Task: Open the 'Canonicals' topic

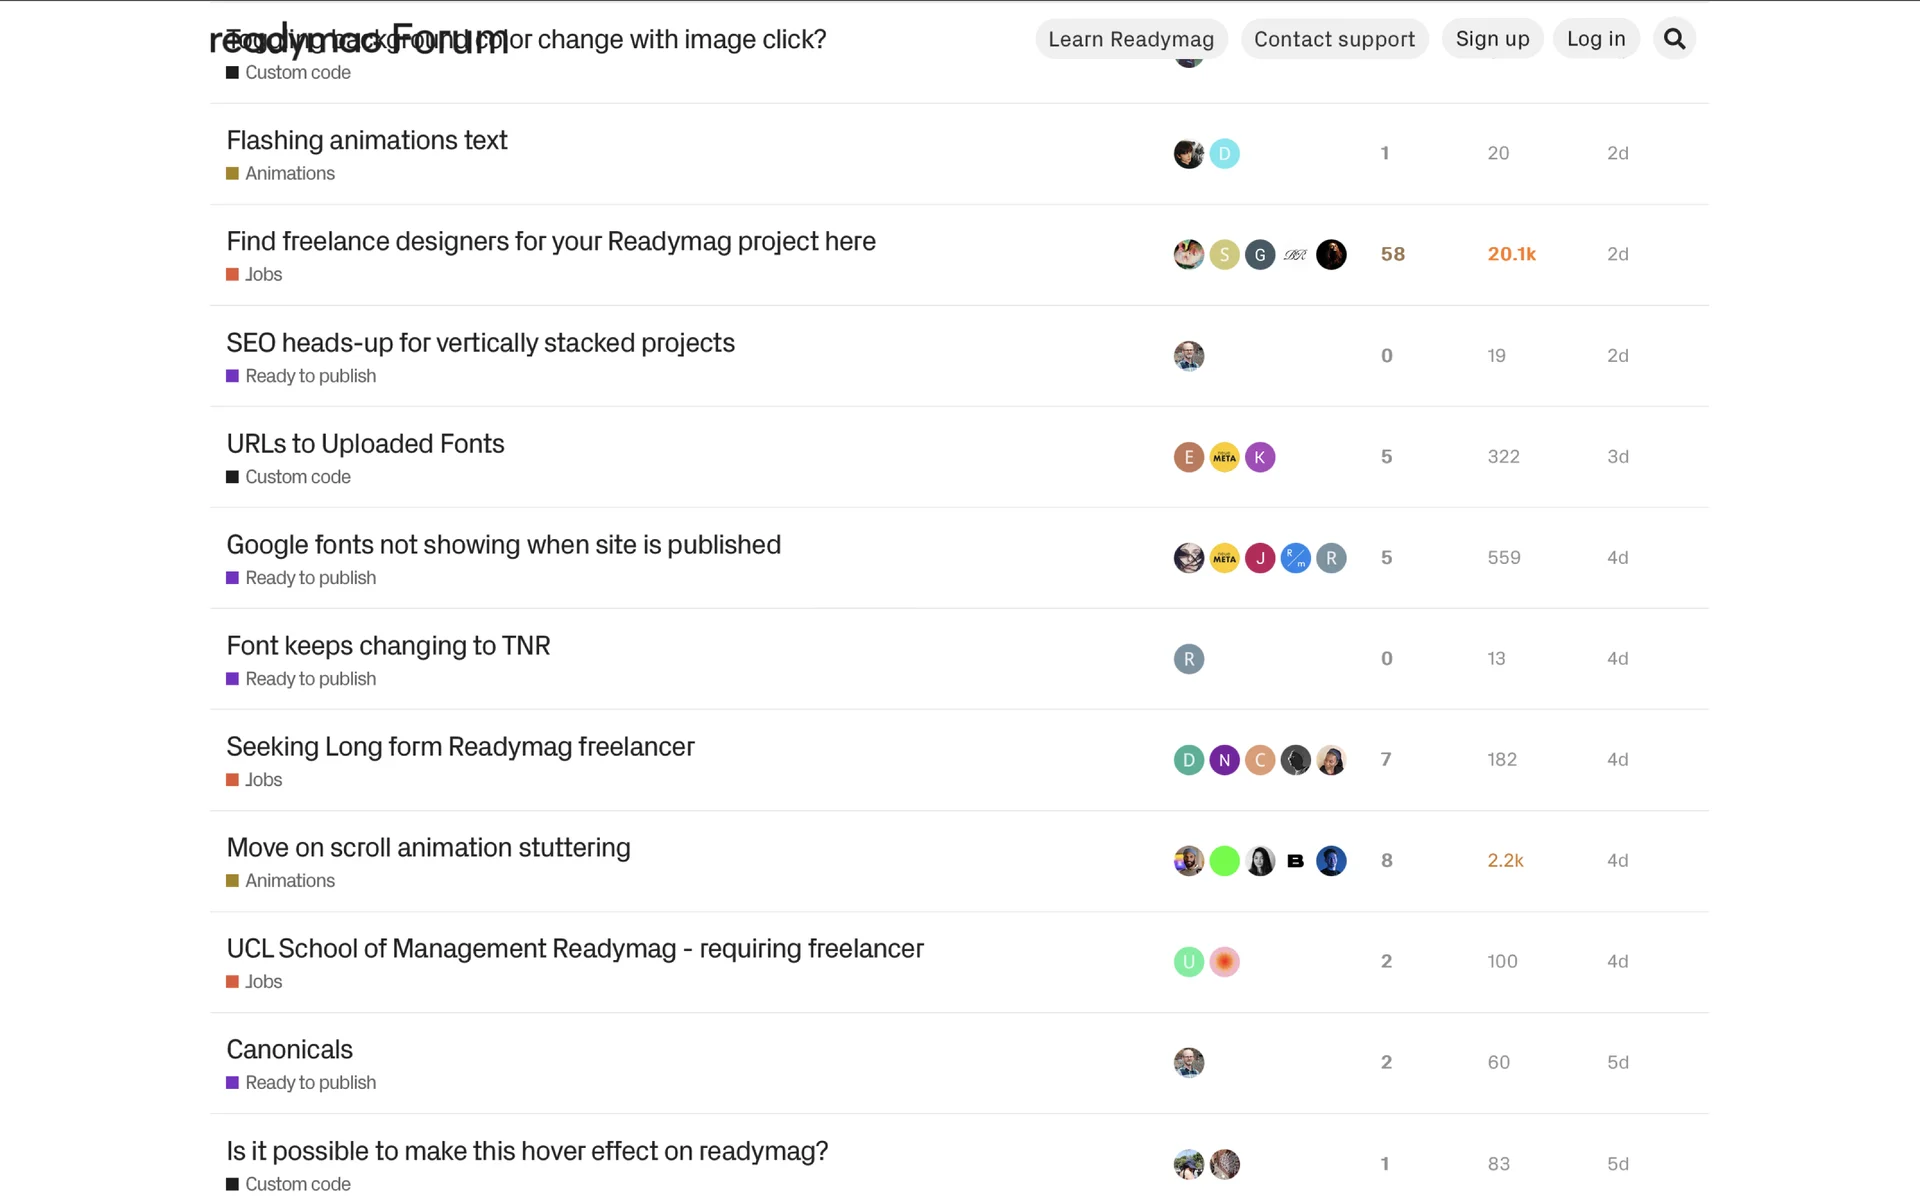Action: click(289, 1050)
